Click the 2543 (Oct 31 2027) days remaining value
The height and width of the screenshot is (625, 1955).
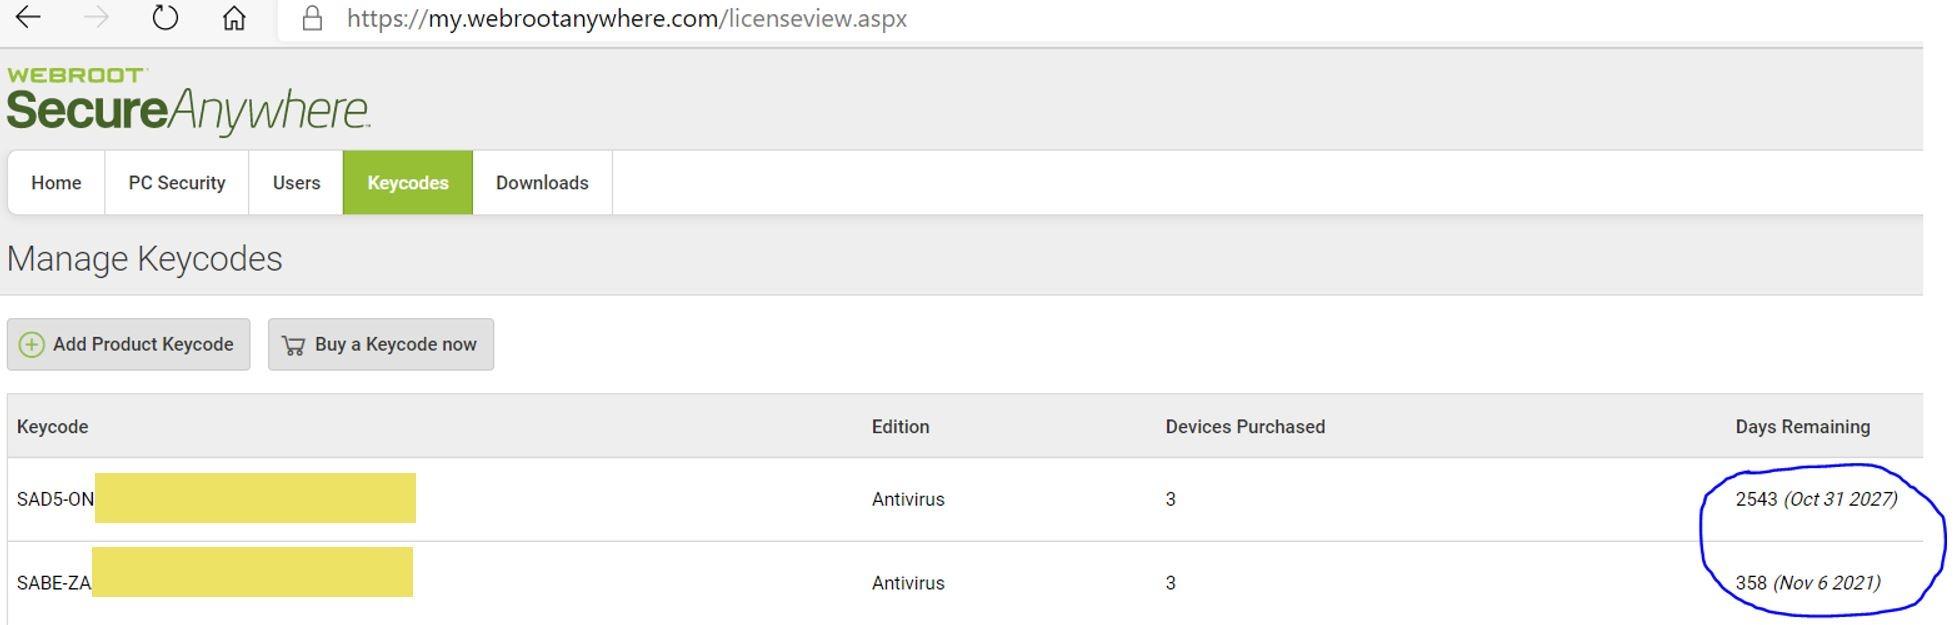pos(1816,499)
